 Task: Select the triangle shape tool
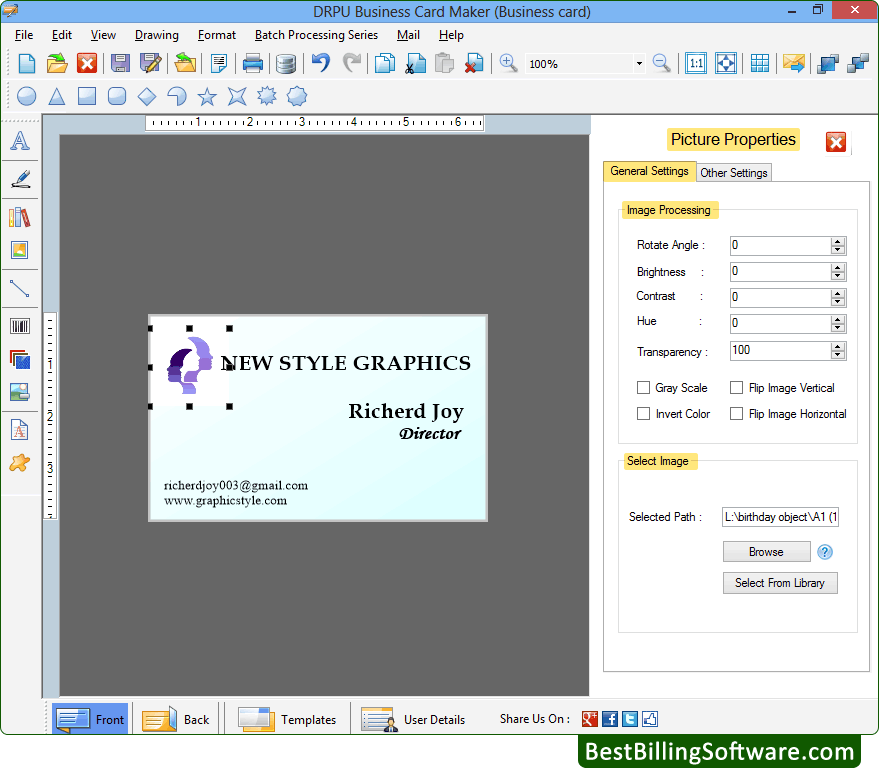click(x=57, y=96)
